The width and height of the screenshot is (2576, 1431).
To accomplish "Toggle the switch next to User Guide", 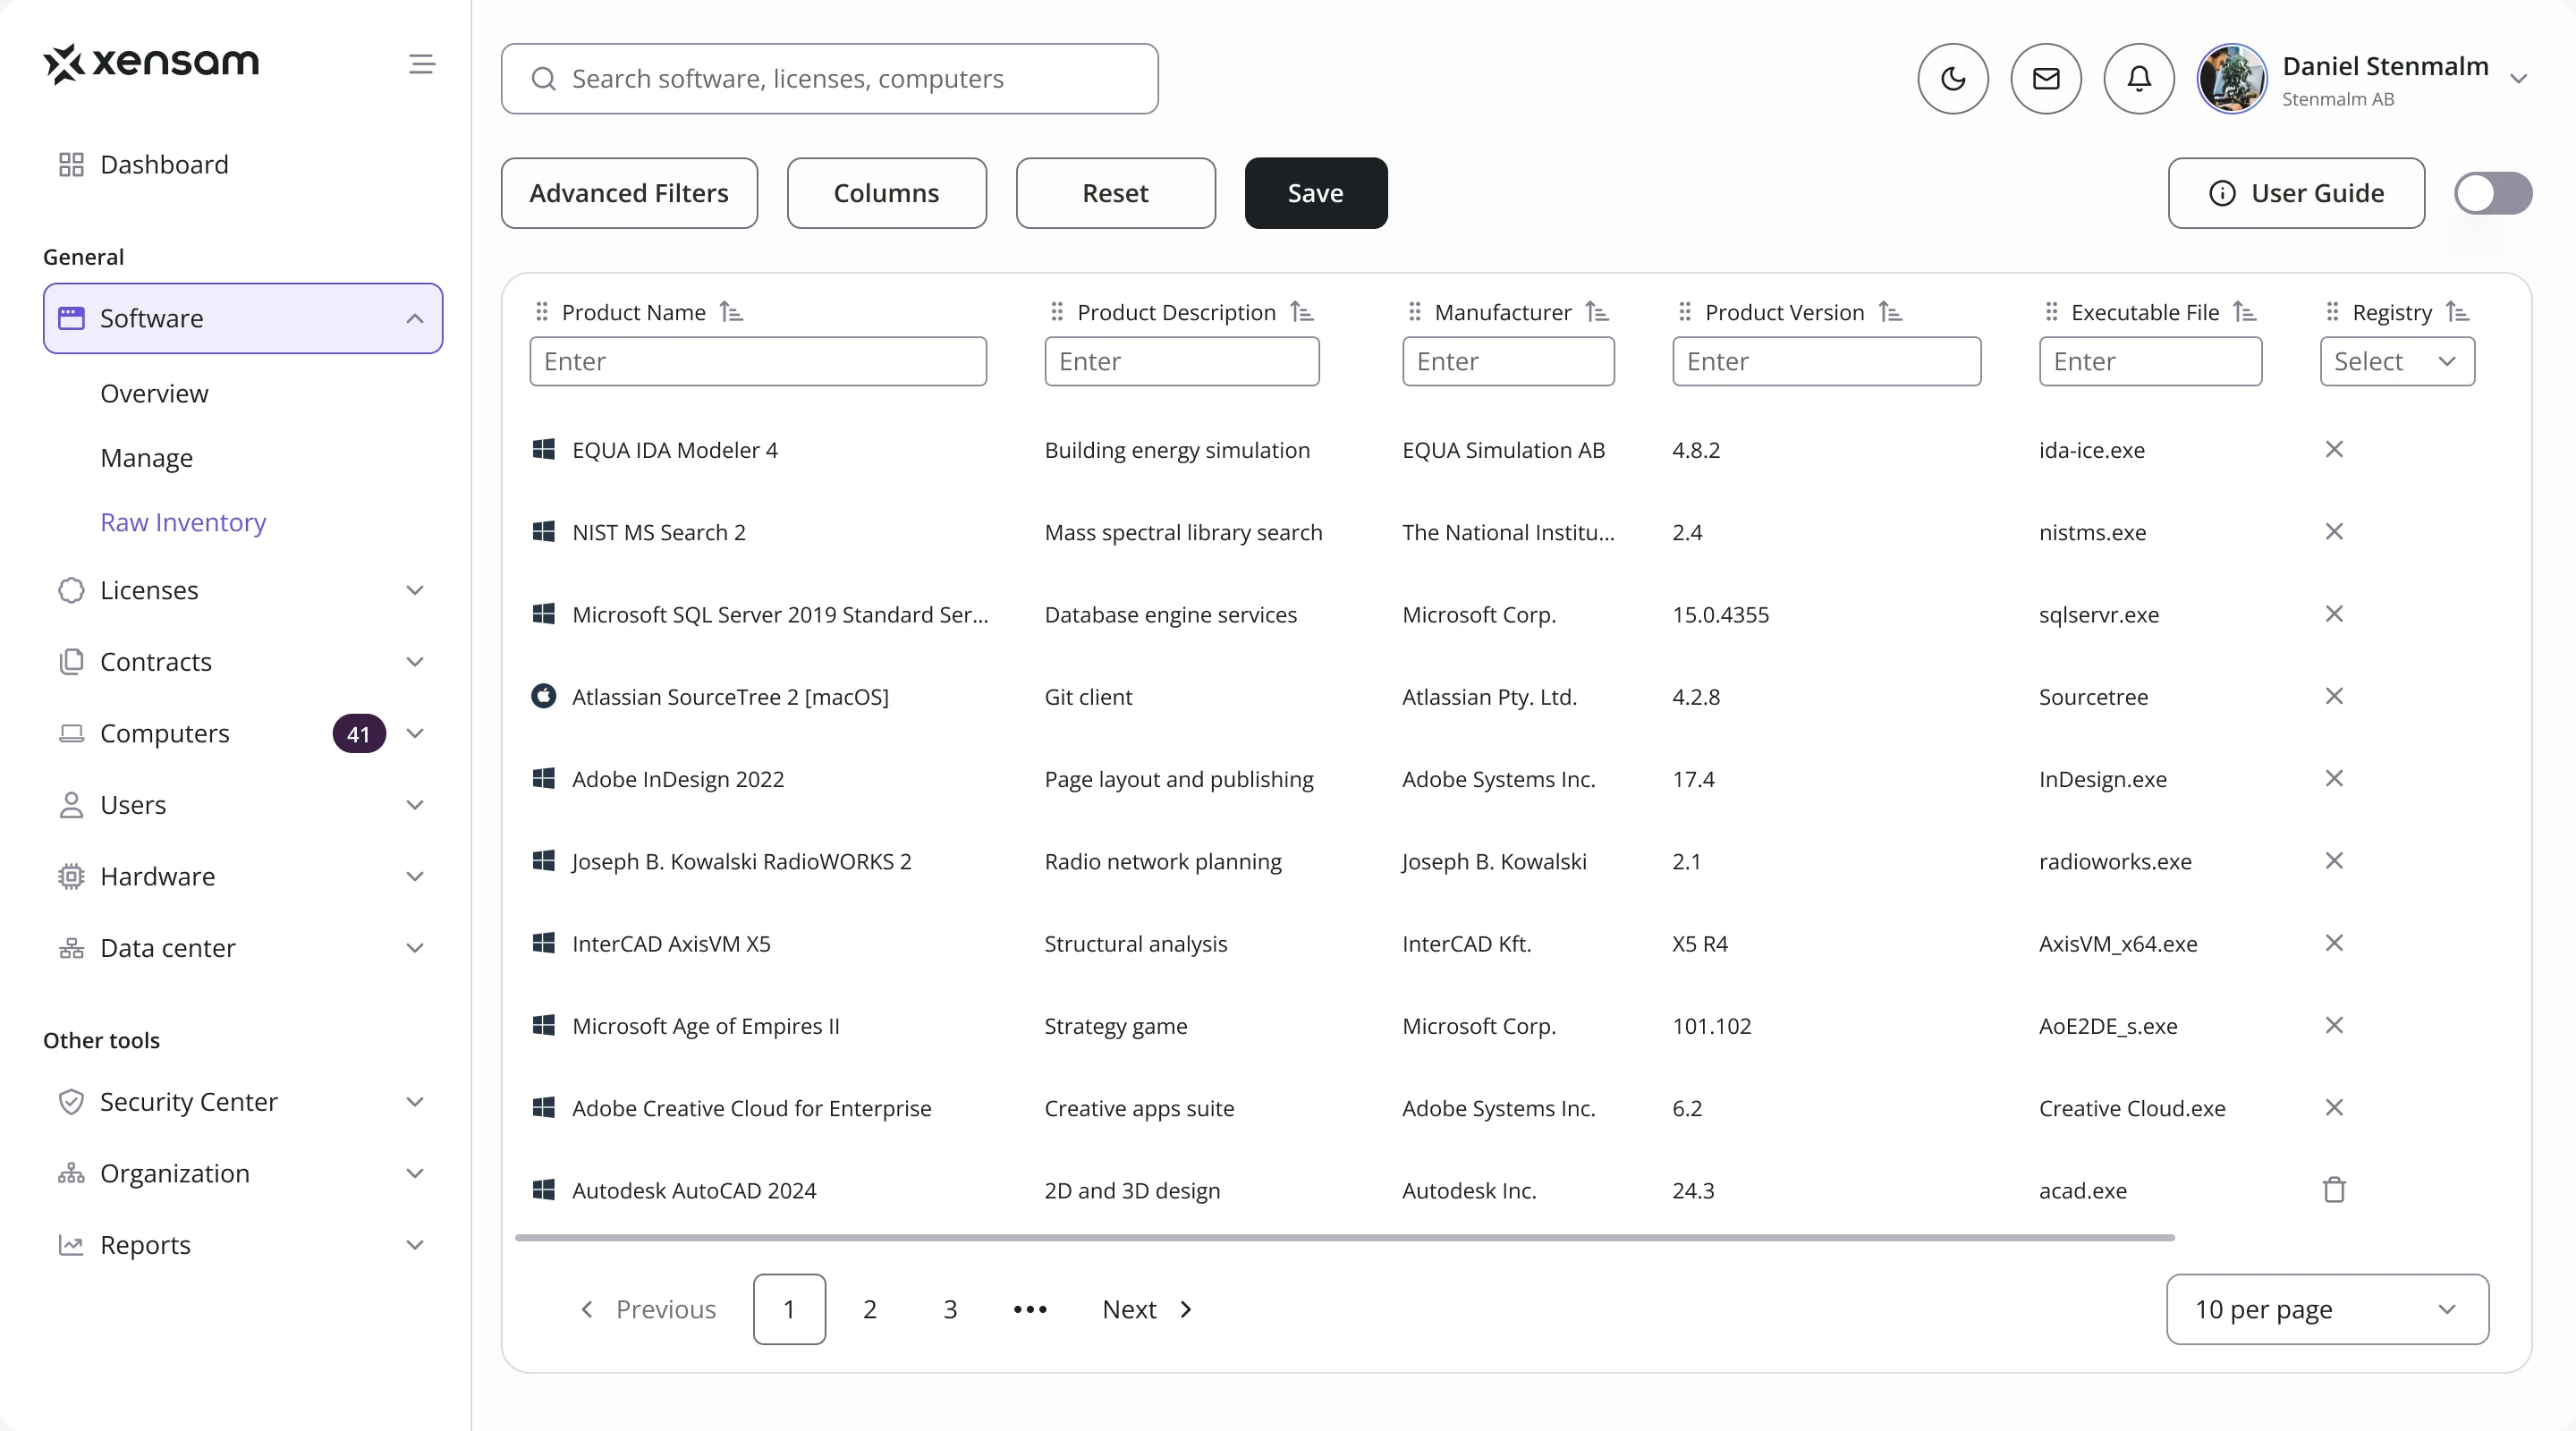I will [x=2492, y=193].
